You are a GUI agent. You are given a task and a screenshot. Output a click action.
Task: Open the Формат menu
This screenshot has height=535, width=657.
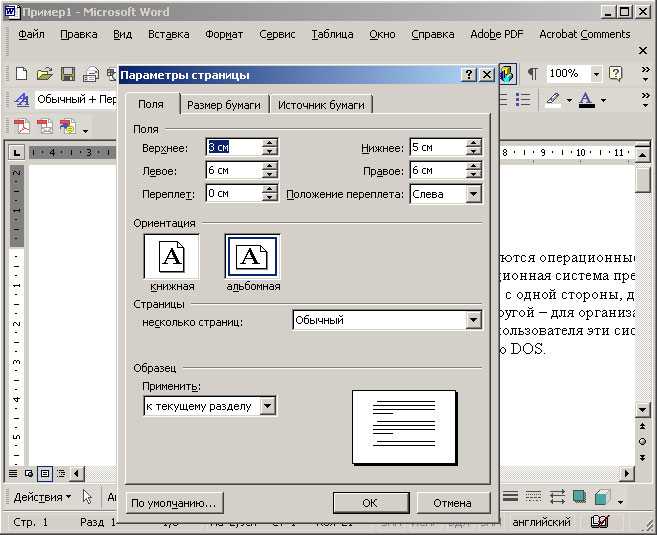tap(224, 34)
